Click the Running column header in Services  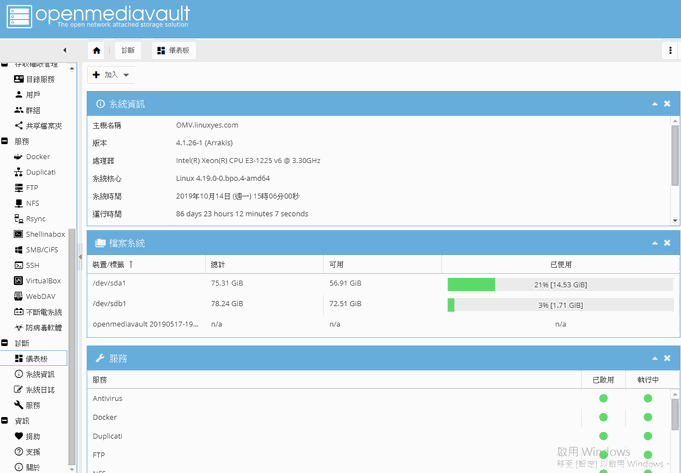tap(648, 380)
